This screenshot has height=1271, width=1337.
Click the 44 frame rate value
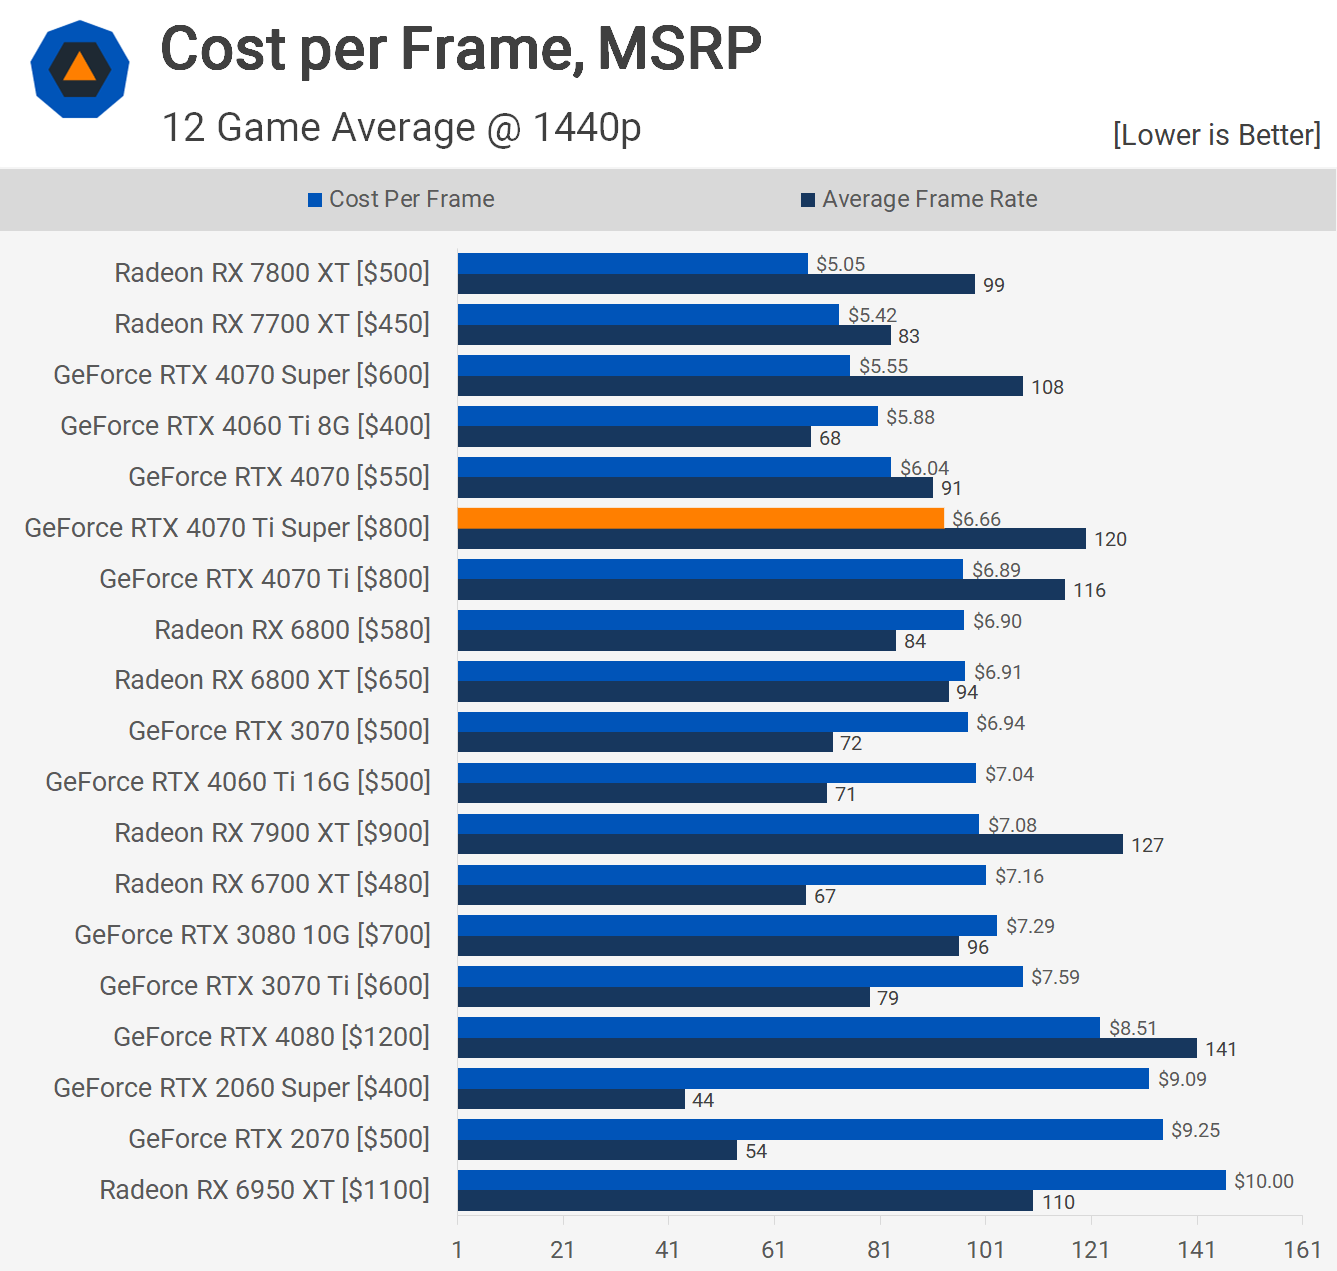(x=703, y=1100)
